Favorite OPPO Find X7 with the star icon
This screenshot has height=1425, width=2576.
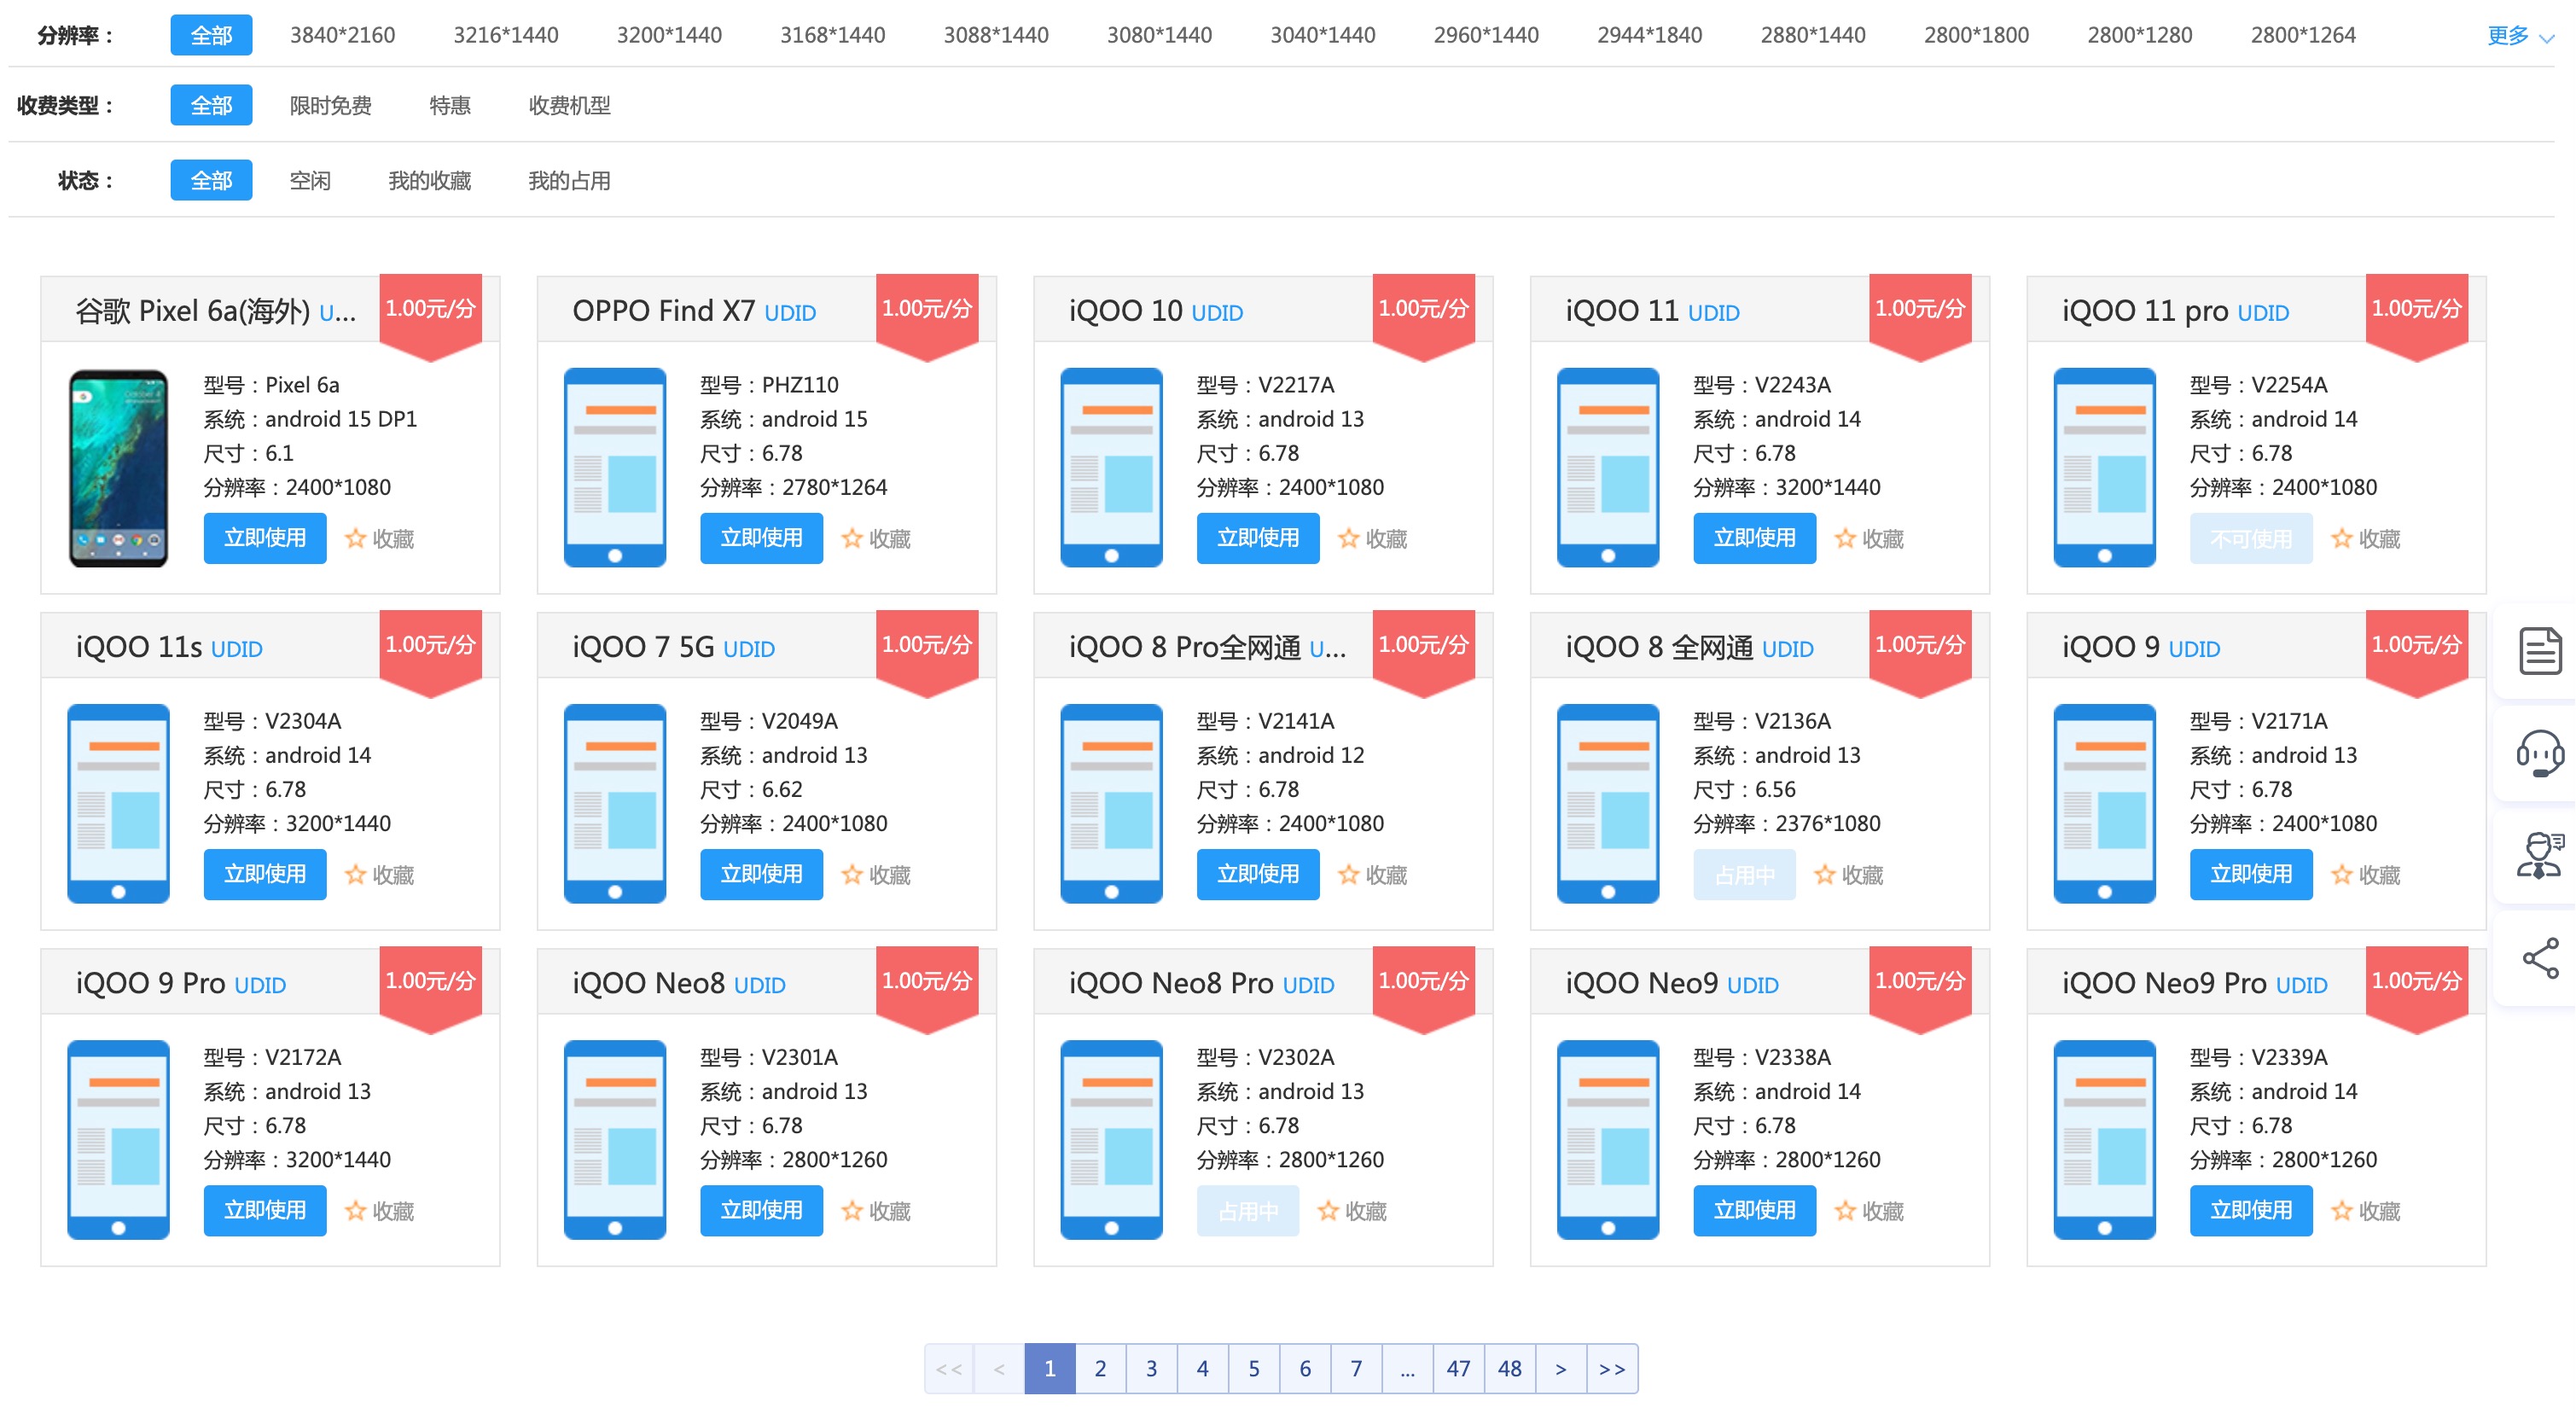point(852,539)
